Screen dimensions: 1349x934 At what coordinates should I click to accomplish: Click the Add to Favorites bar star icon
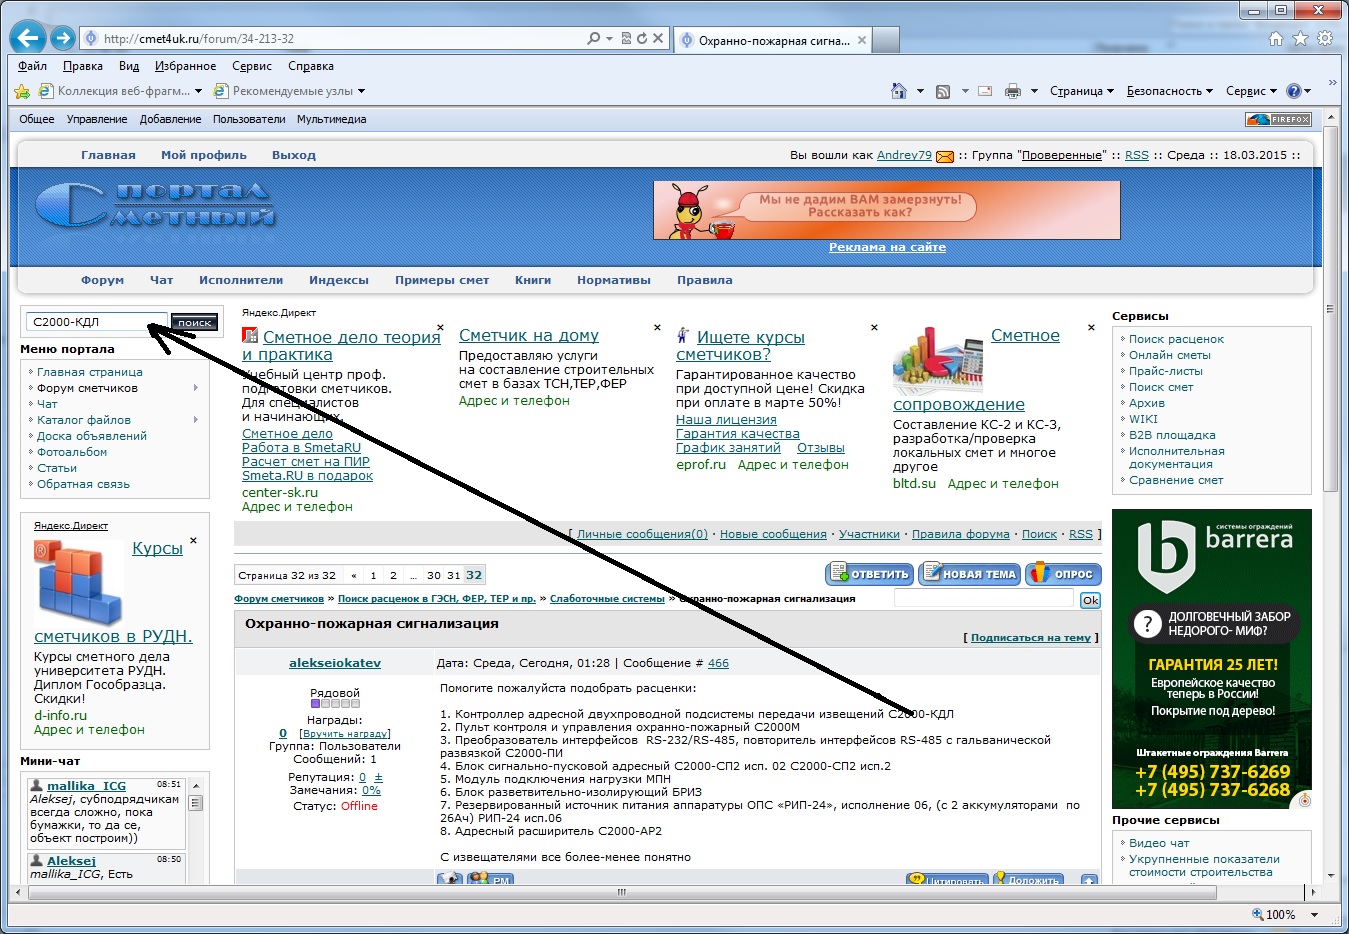[x=22, y=91]
